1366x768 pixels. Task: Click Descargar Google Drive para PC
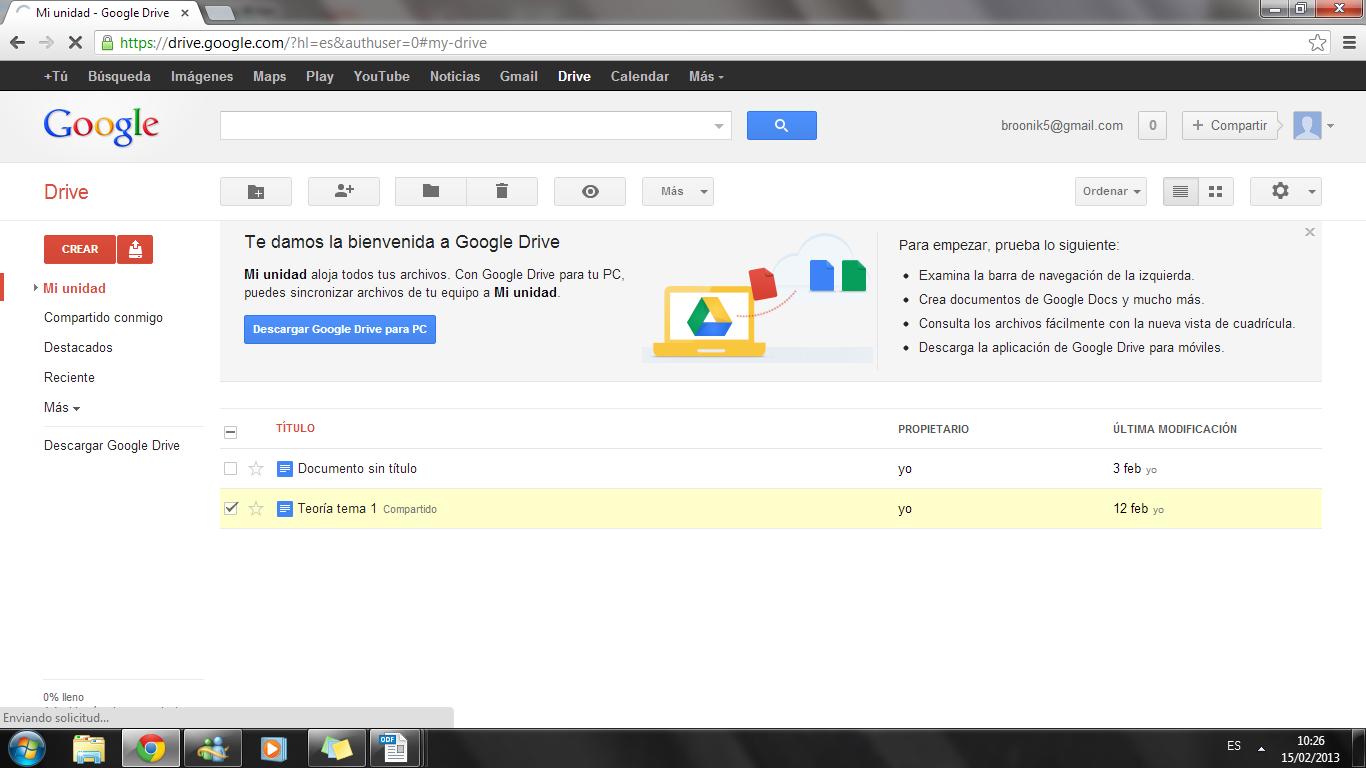coord(340,329)
